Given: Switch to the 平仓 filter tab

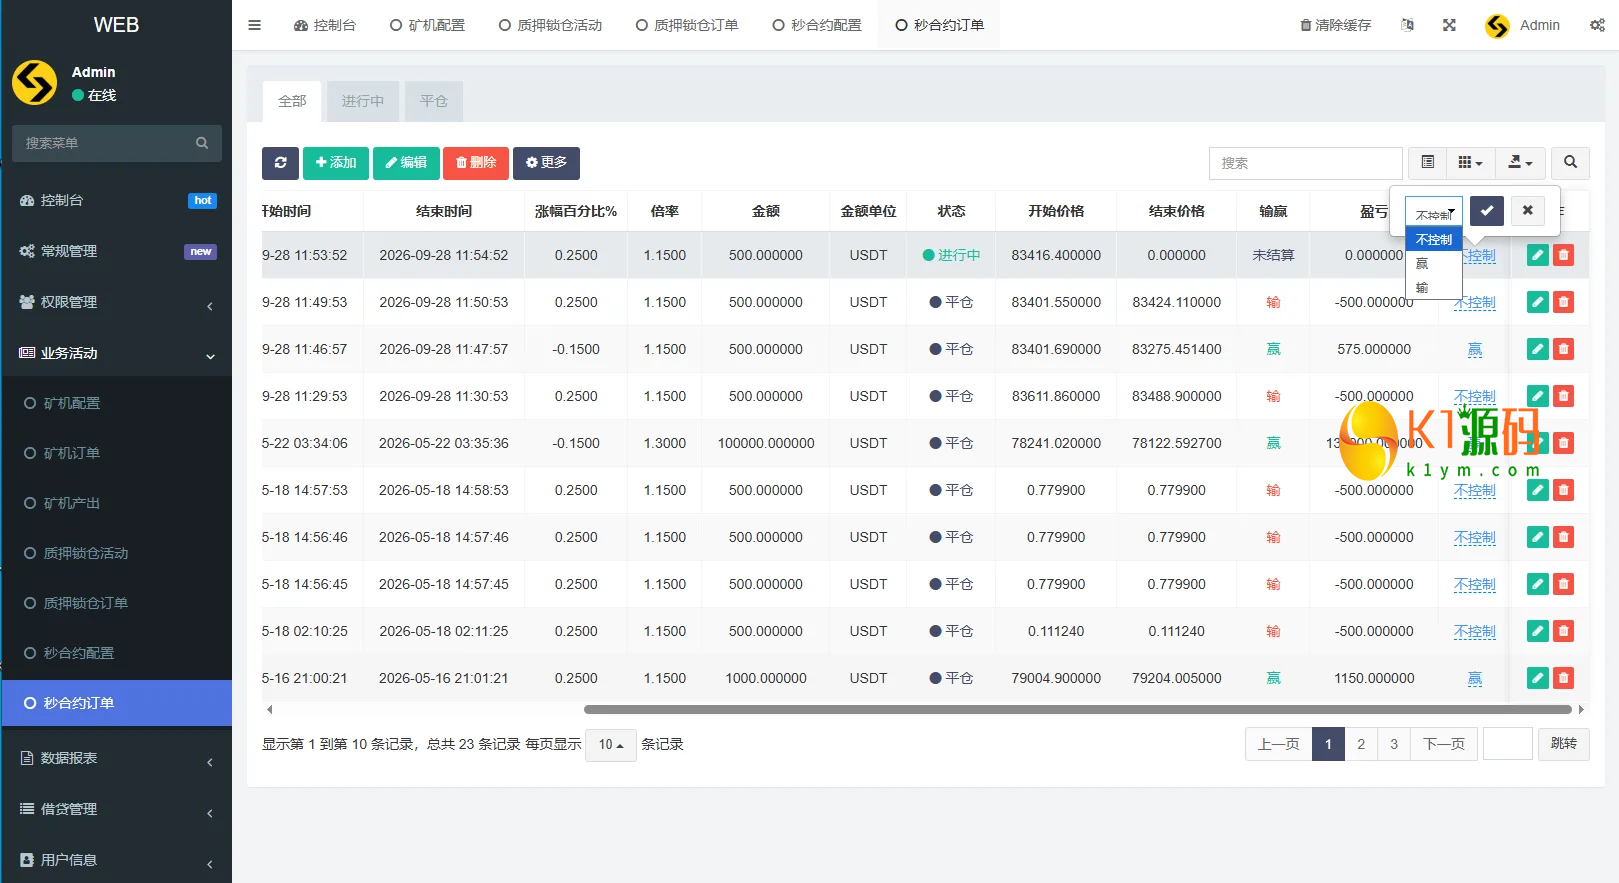Looking at the screenshot, I should (x=434, y=101).
